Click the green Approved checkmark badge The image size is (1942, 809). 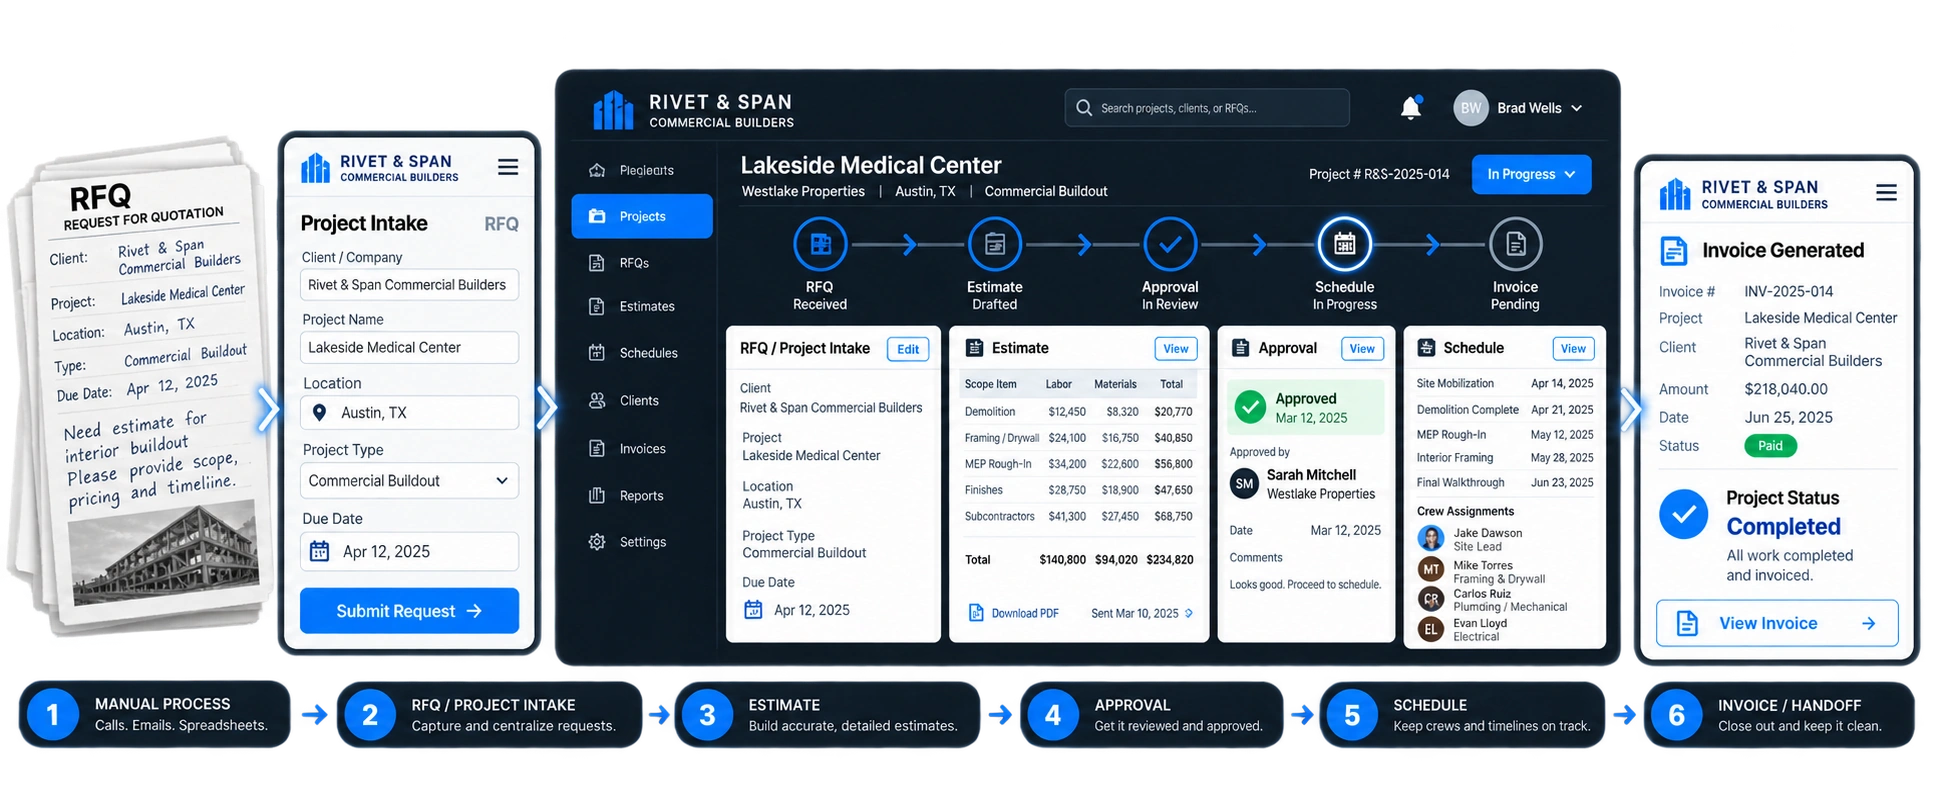[1250, 407]
